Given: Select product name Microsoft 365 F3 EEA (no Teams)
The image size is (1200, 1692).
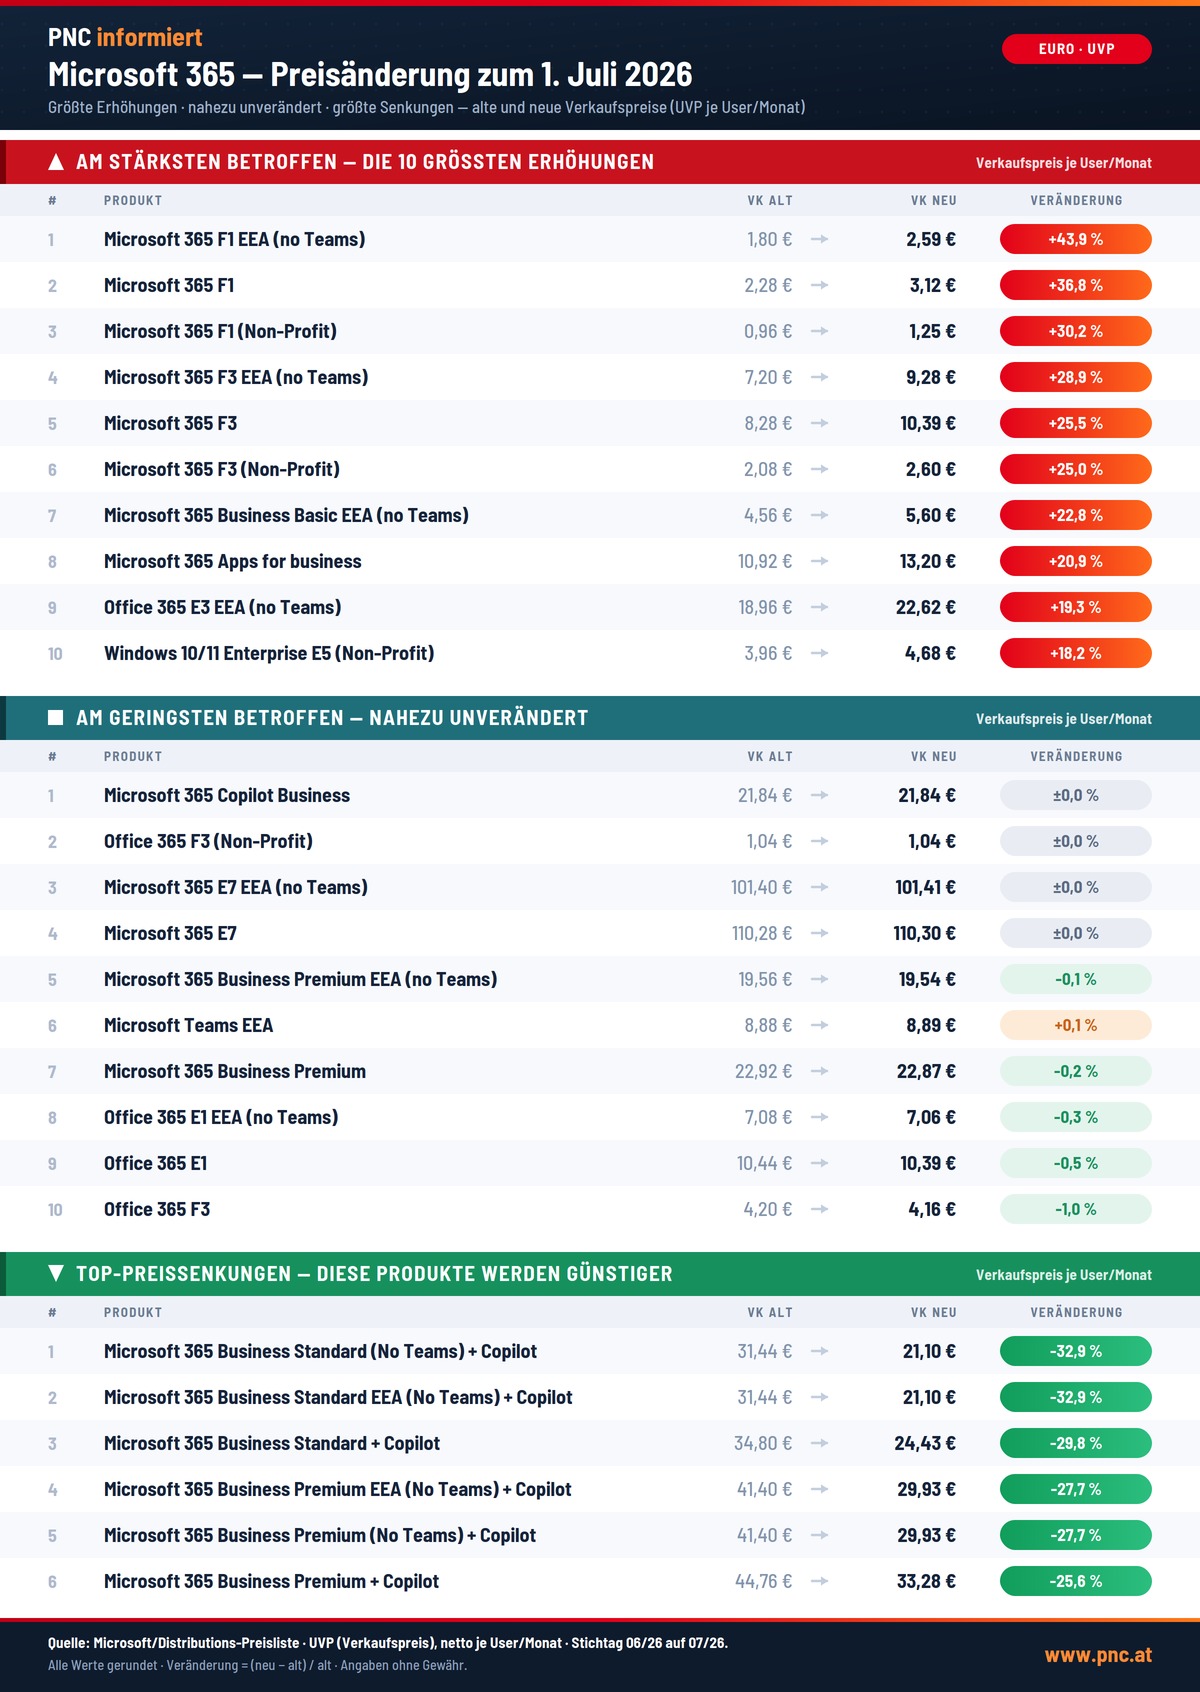Looking at the screenshot, I should coord(236,377).
